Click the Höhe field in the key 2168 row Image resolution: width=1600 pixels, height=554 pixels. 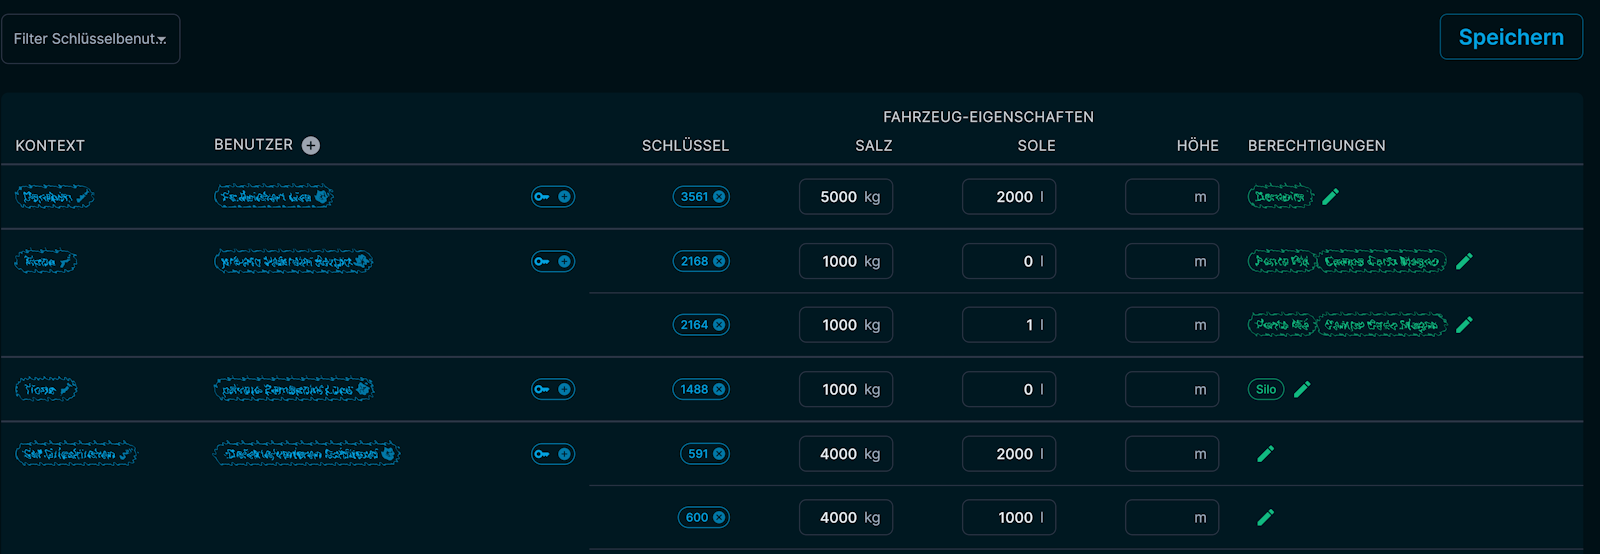(1171, 262)
